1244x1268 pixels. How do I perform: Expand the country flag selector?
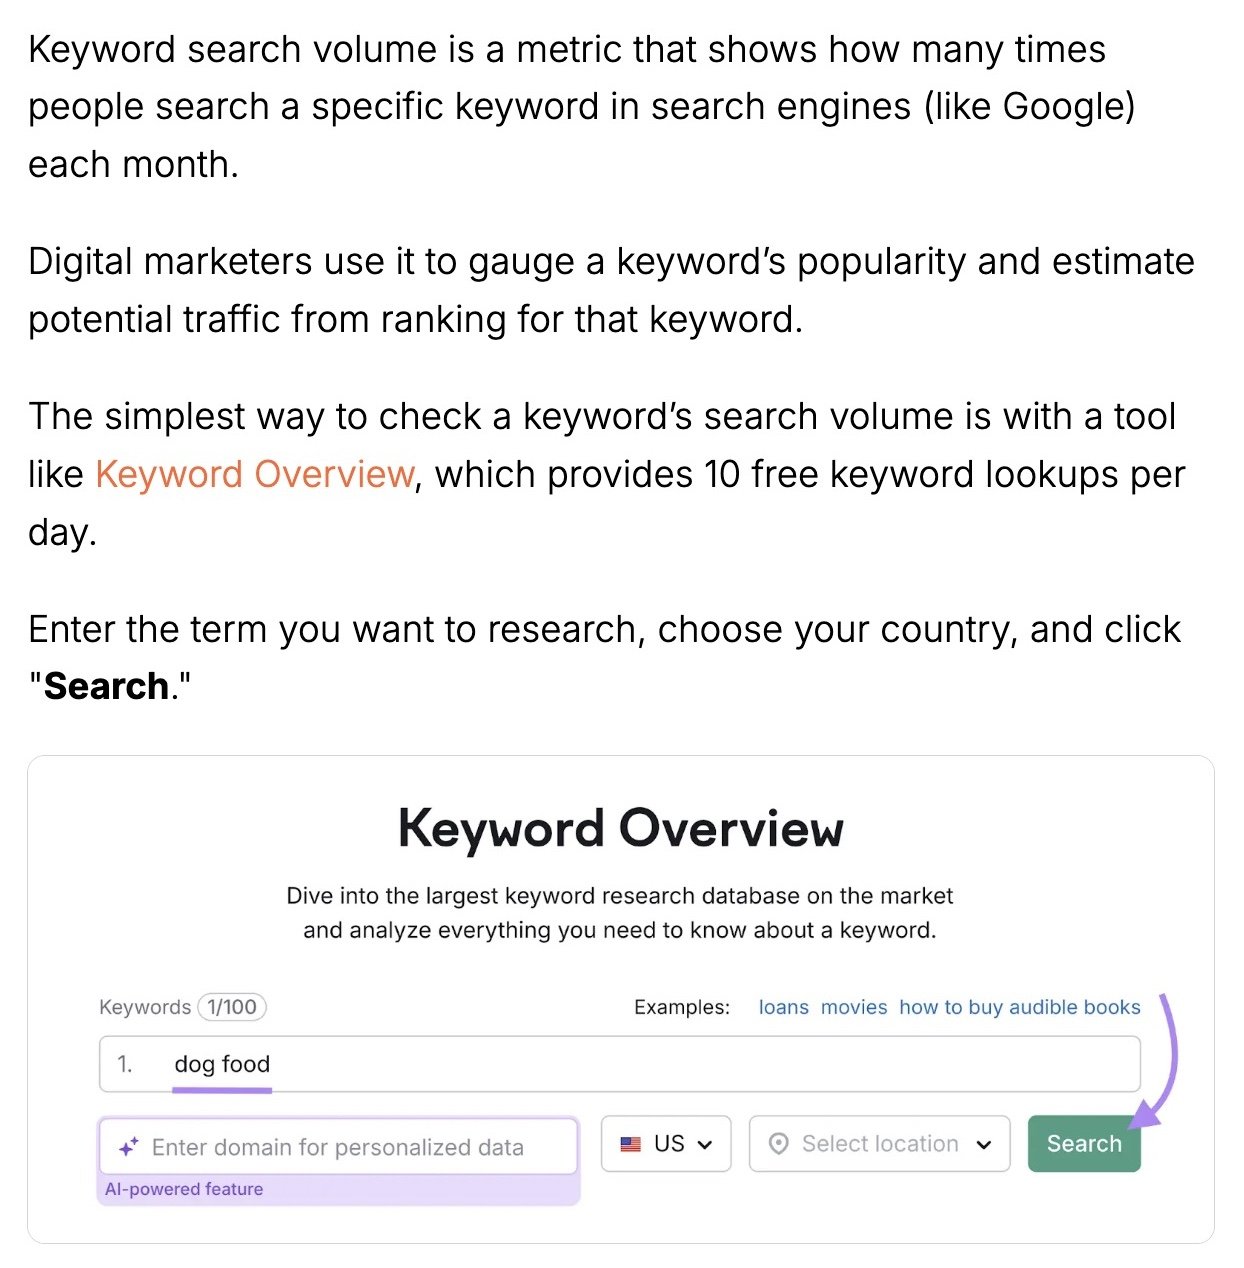pos(666,1143)
